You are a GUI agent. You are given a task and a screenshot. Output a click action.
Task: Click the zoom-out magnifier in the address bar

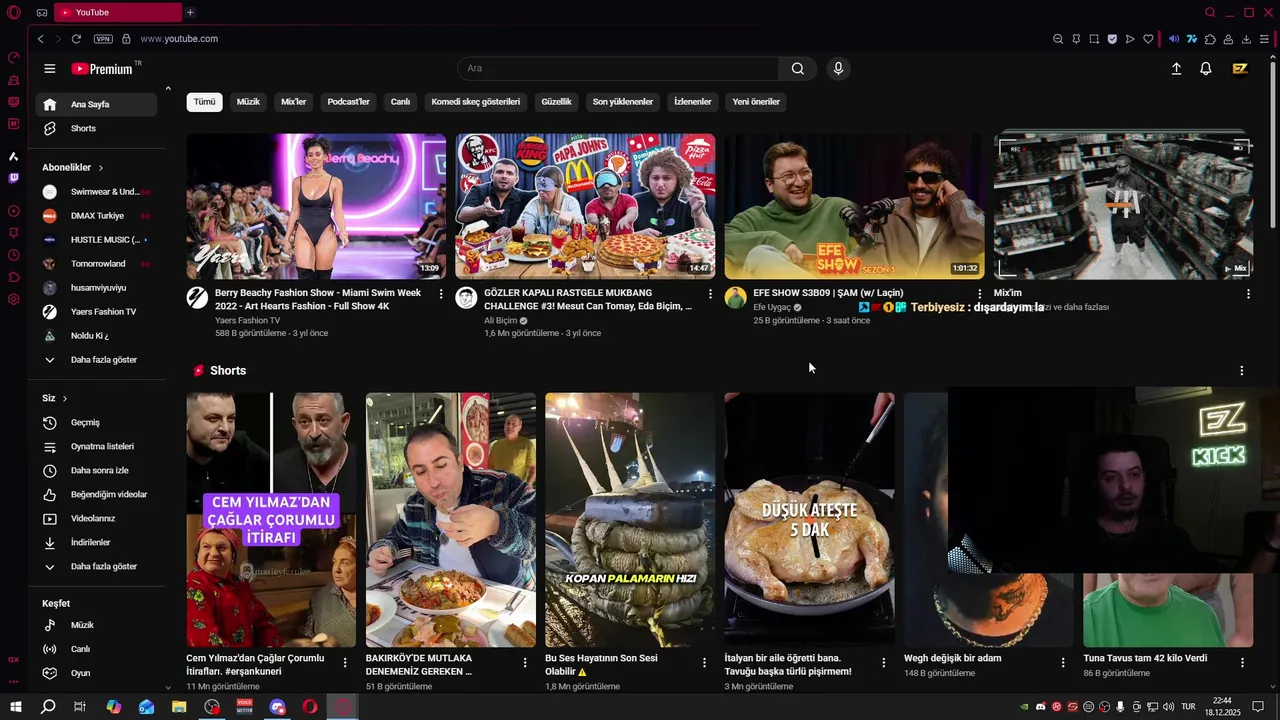tap(1058, 39)
